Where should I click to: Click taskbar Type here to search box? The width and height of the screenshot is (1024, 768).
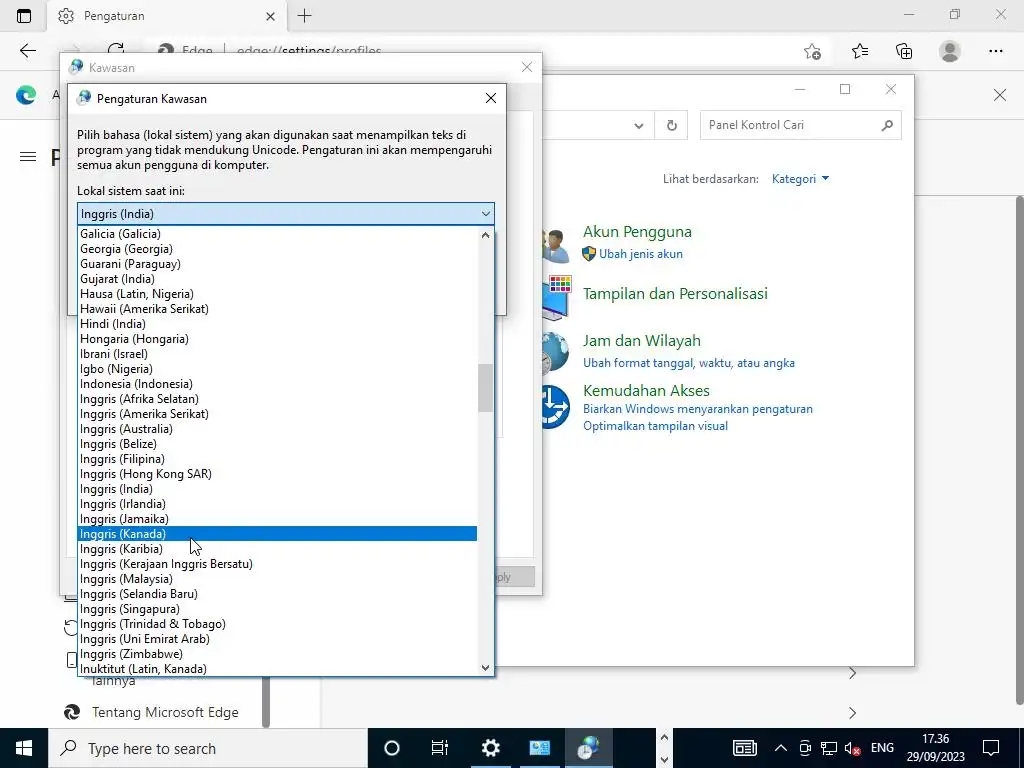pyautogui.click(x=208, y=748)
